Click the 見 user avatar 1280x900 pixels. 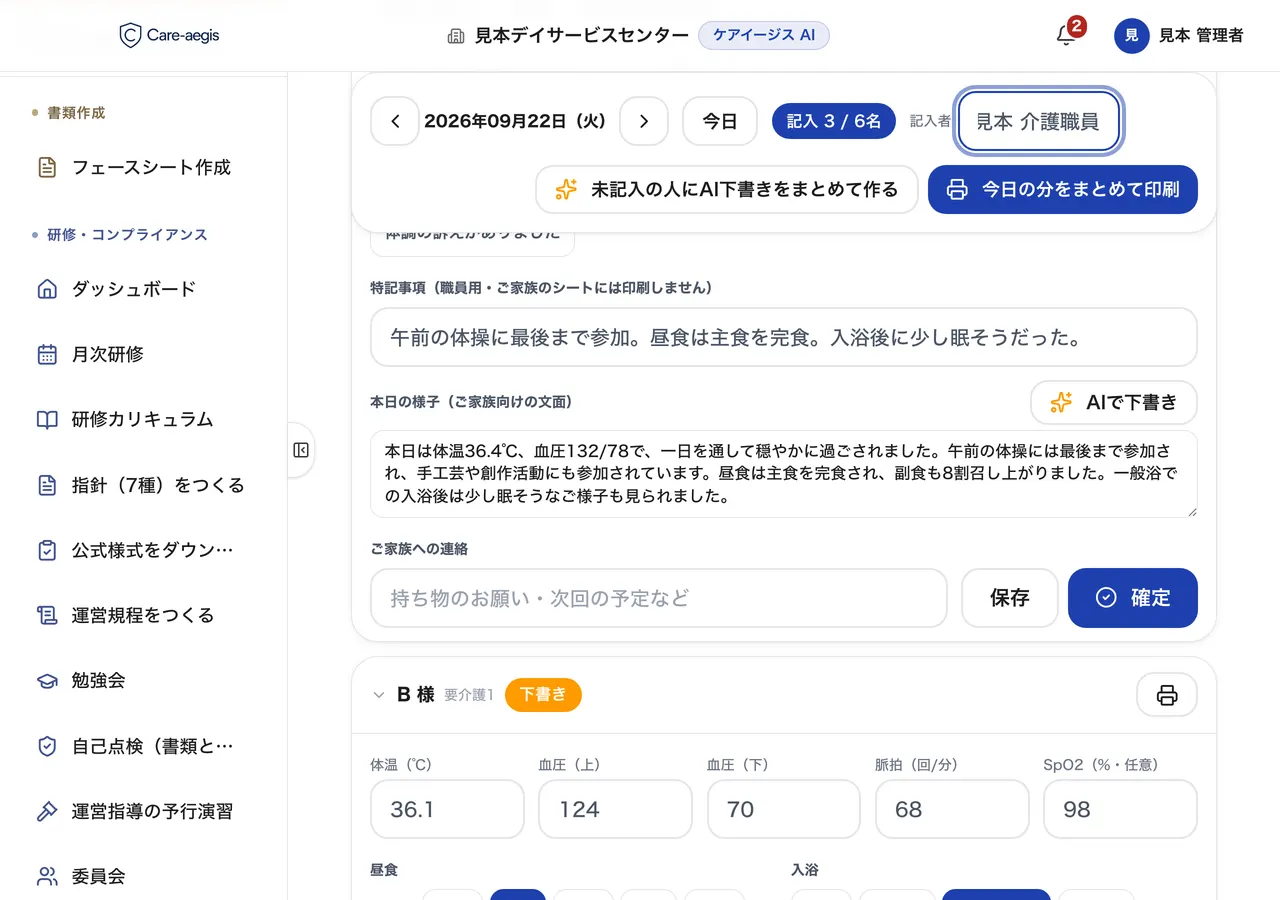[x=1132, y=36]
